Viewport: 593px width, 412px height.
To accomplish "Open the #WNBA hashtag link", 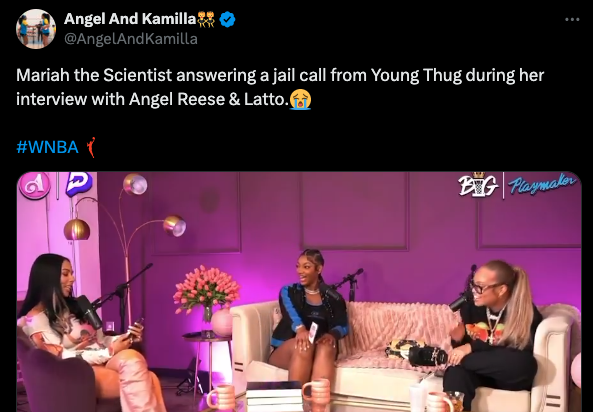I will point(47,147).
